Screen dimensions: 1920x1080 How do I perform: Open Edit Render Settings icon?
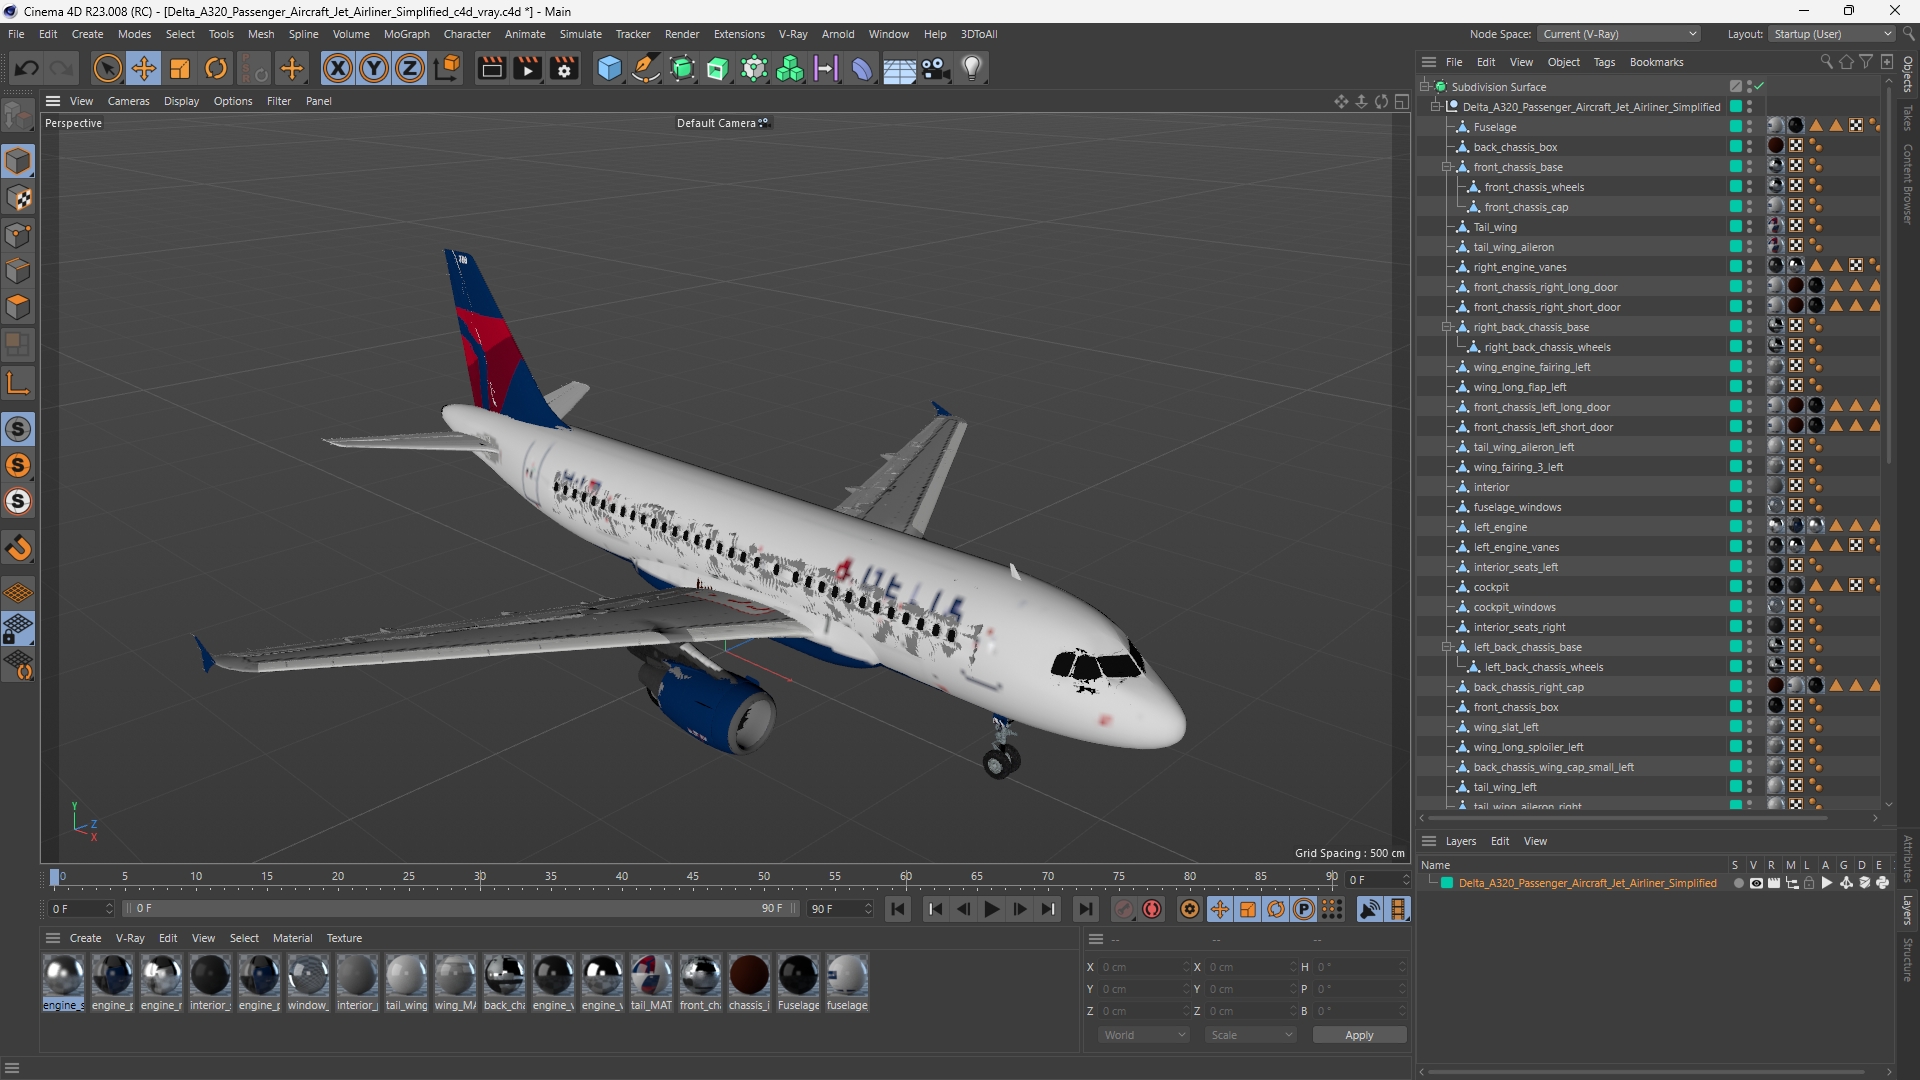[564, 68]
